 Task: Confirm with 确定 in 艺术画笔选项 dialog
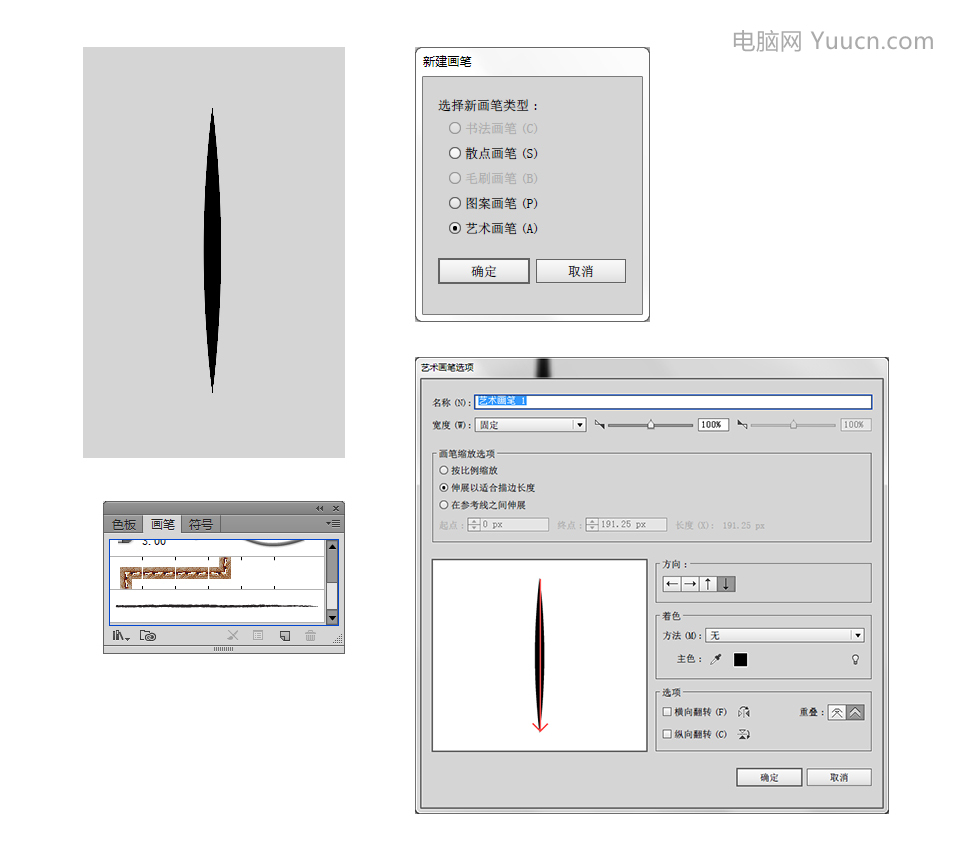769,777
